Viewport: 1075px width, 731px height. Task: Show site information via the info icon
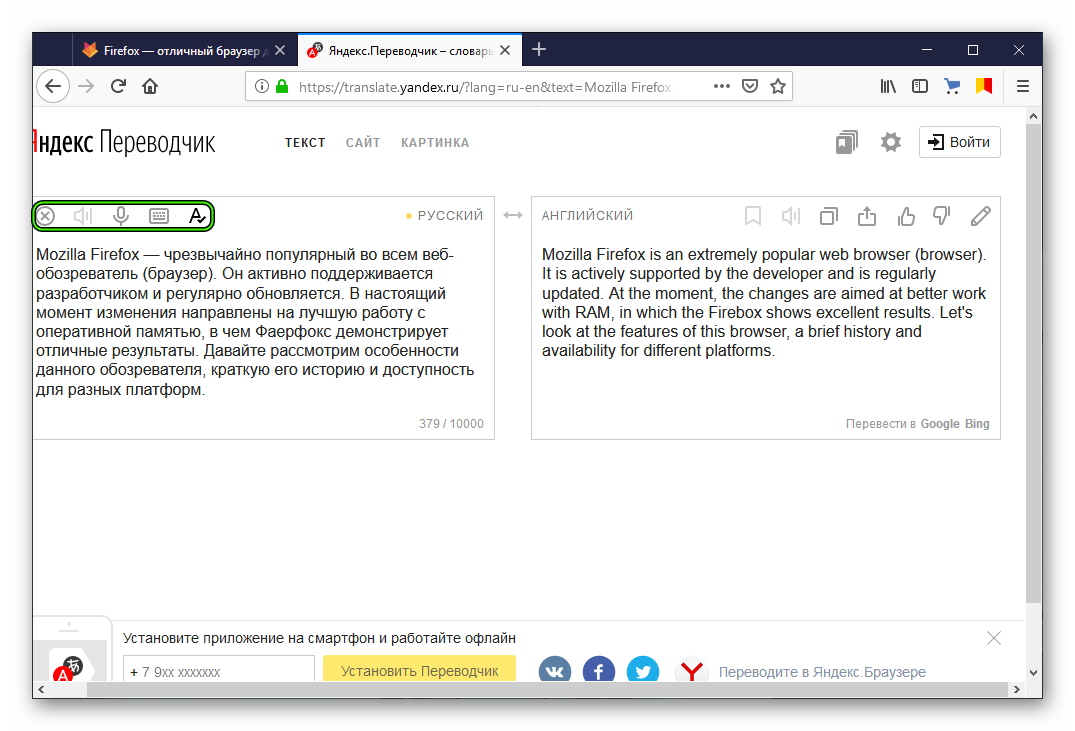[261, 86]
